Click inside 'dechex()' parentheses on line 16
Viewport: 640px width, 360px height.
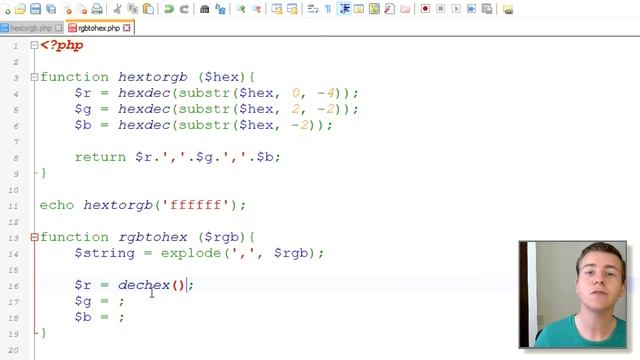pos(178,285)
